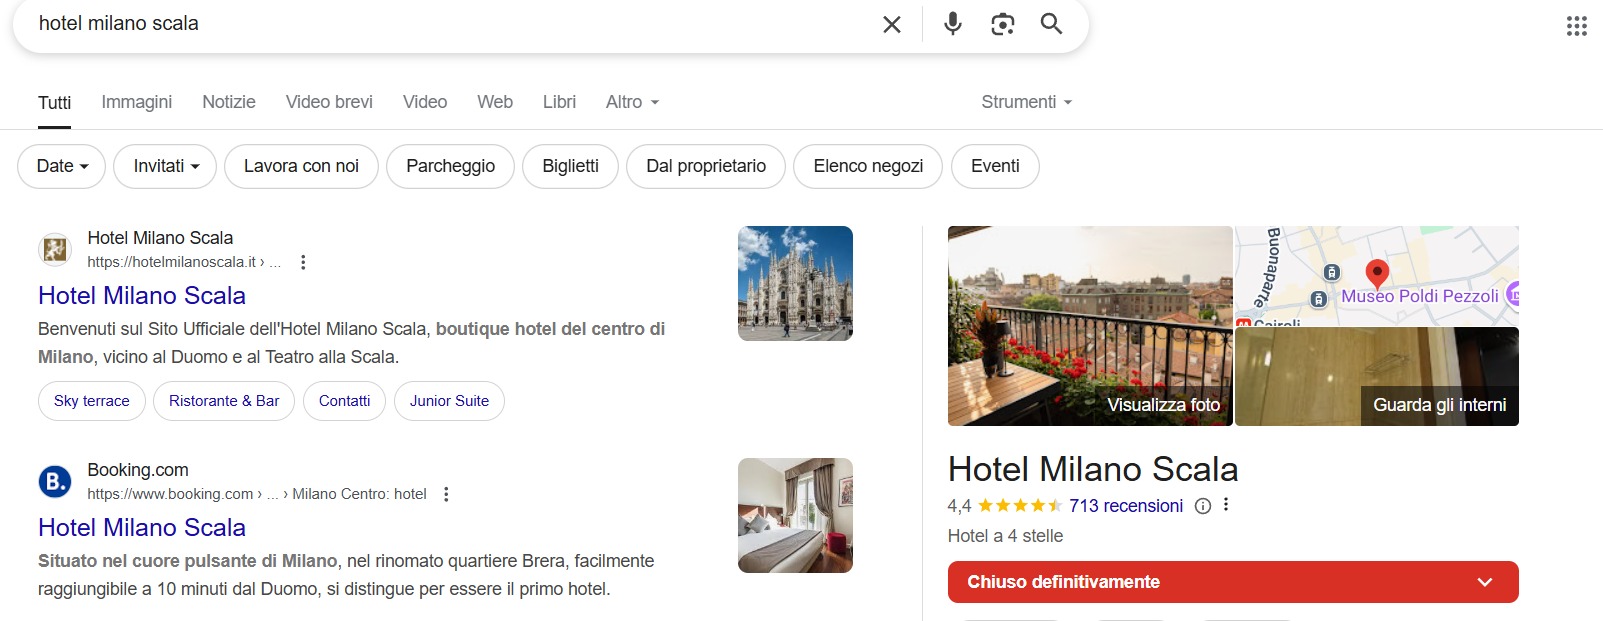Expand the Chiuso definitivamente banner
1603x621 pixels.
point(1233,582)
